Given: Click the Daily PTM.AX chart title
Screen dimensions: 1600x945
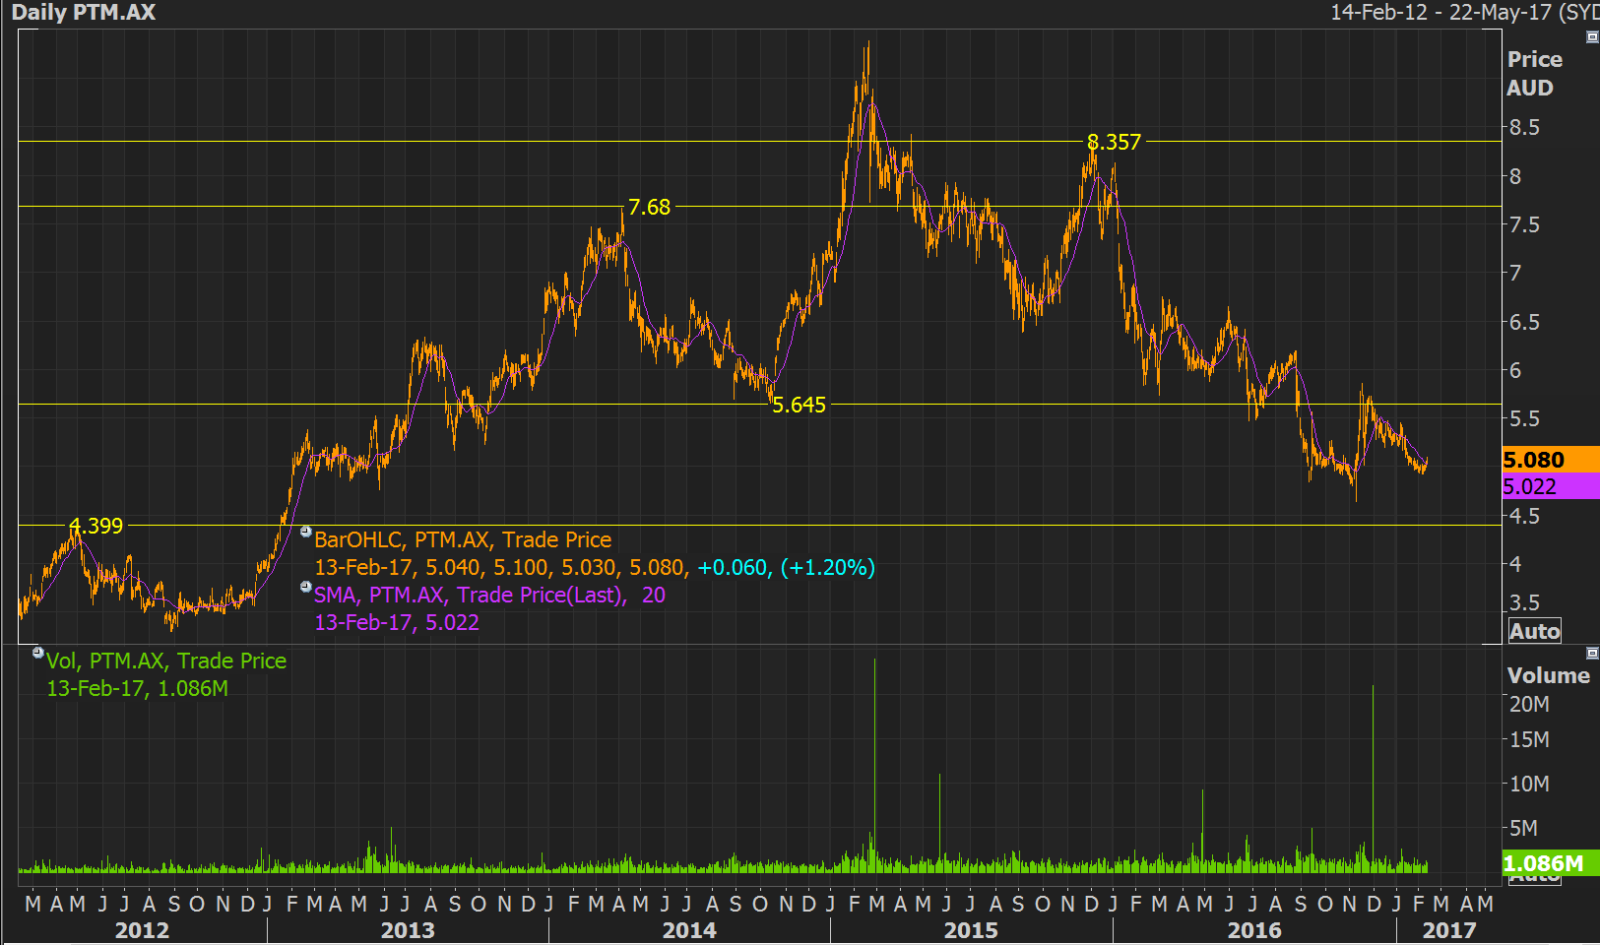Looking at the screenshot, I should (84, 12).
